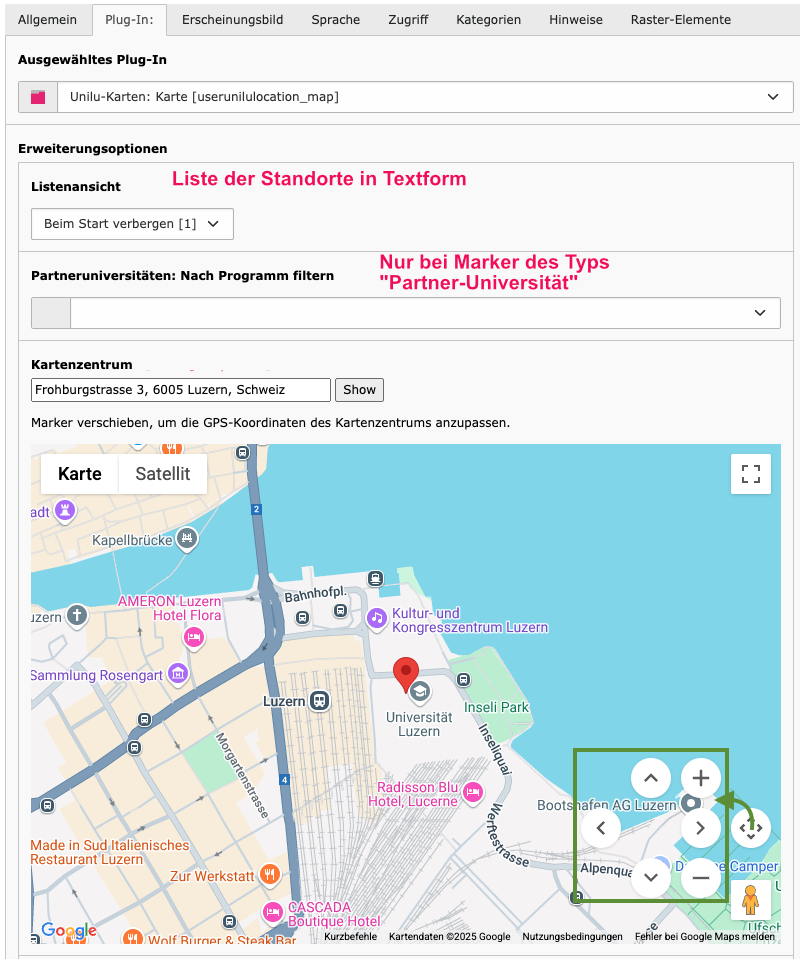Click the Show button
Viewport: 800px width, 959px height.
(x=359, y=390)
